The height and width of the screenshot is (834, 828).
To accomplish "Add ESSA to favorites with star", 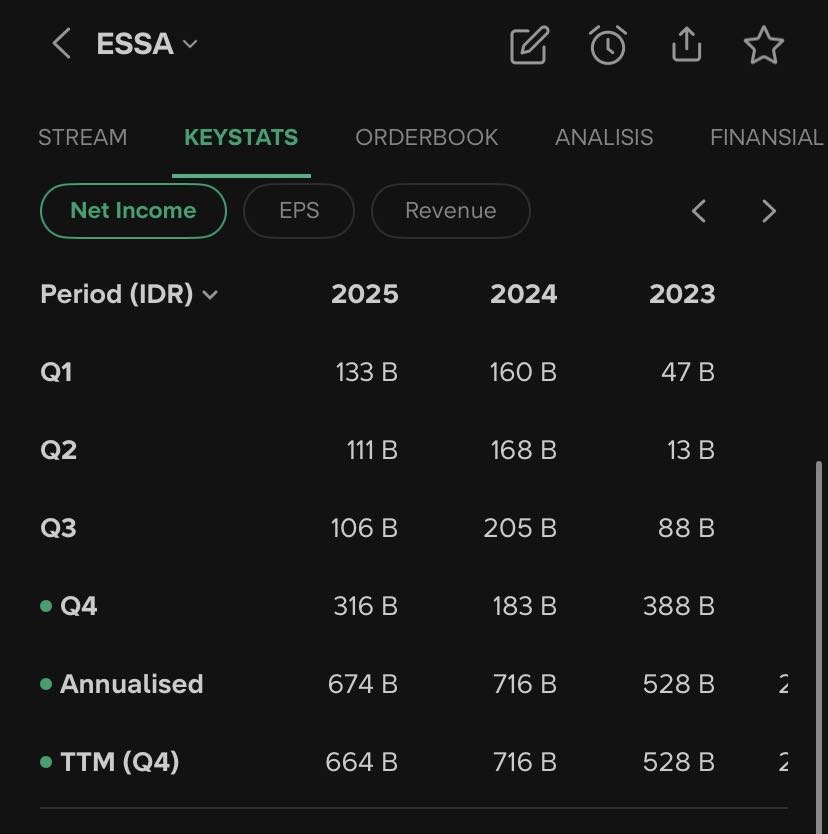I will (764, 45).
